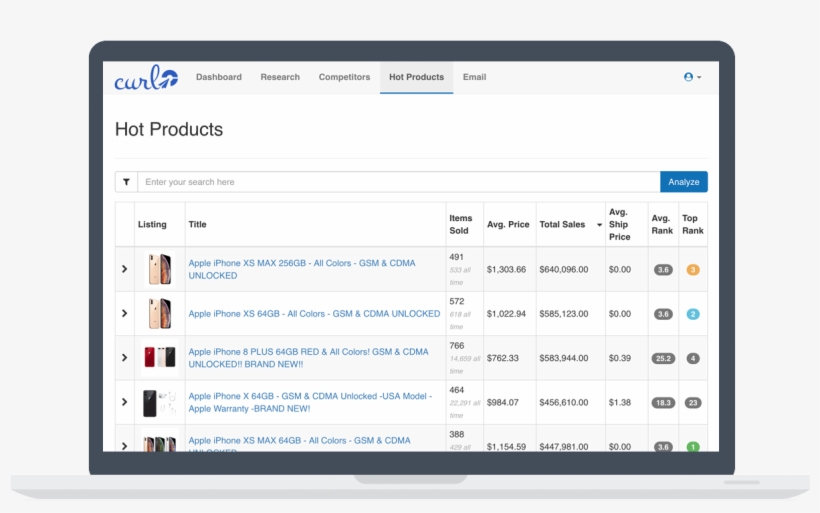Click iPhone XS 64GB thumbnail
The width and height of the screenshot is (820, 513).
click(160, 313)
